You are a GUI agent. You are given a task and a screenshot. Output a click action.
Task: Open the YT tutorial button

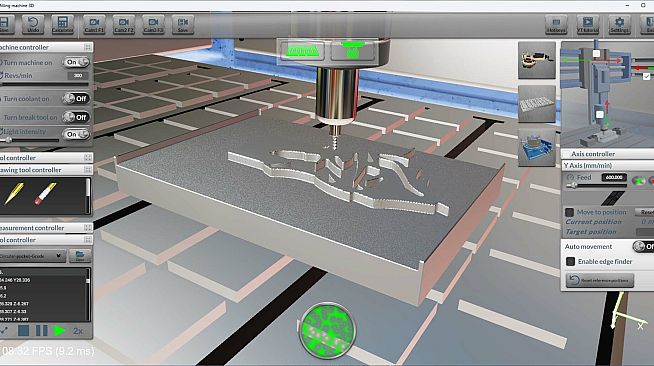588,25
